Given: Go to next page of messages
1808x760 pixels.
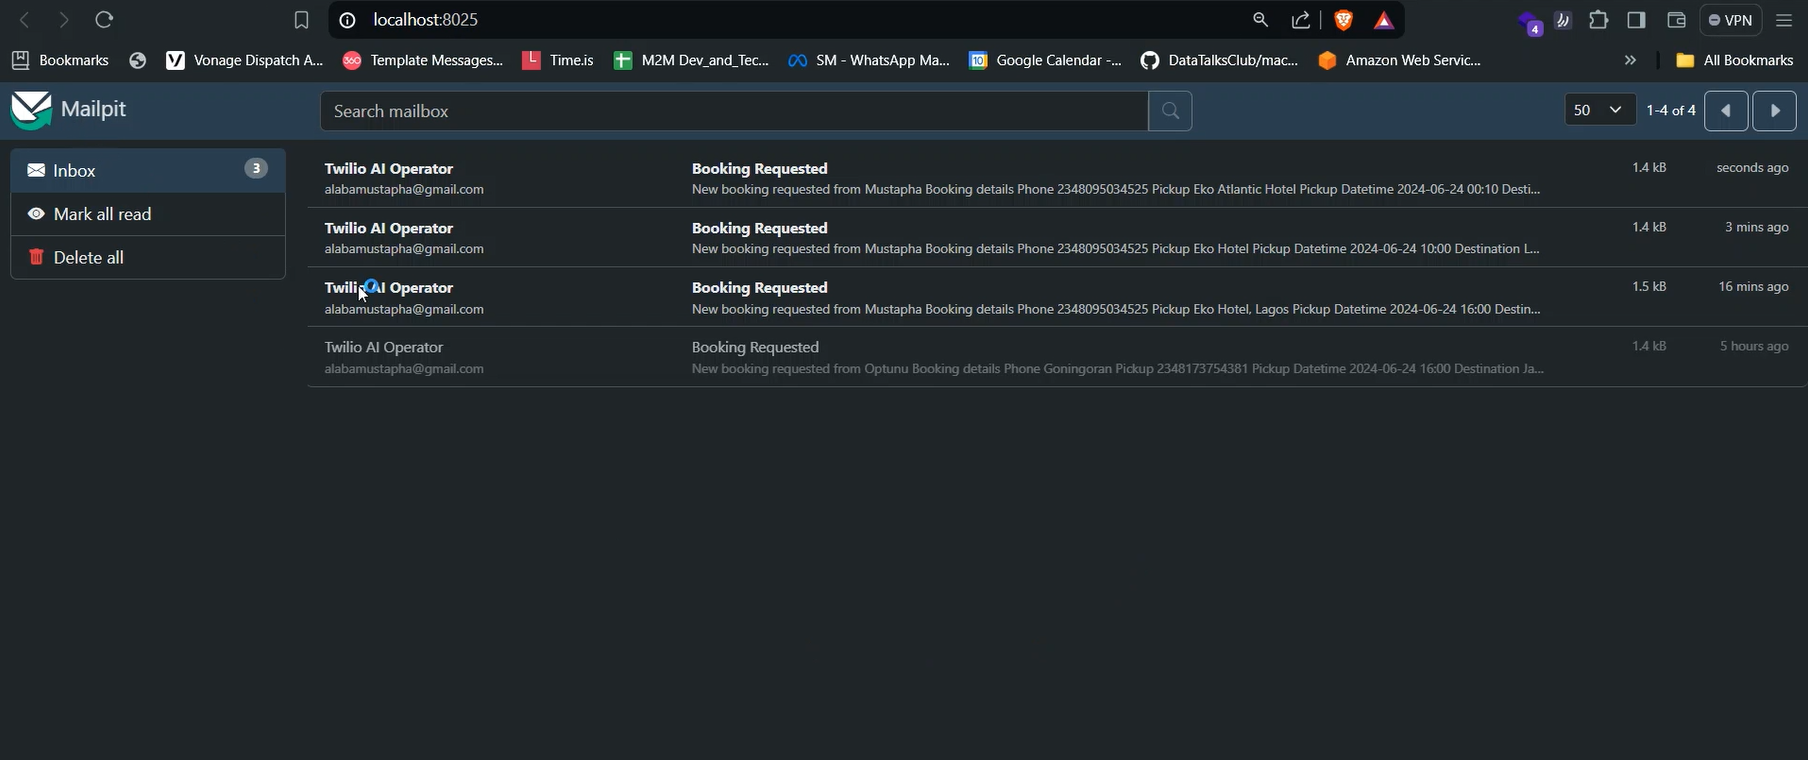Looking at the screenshot, I should 1775,111.
